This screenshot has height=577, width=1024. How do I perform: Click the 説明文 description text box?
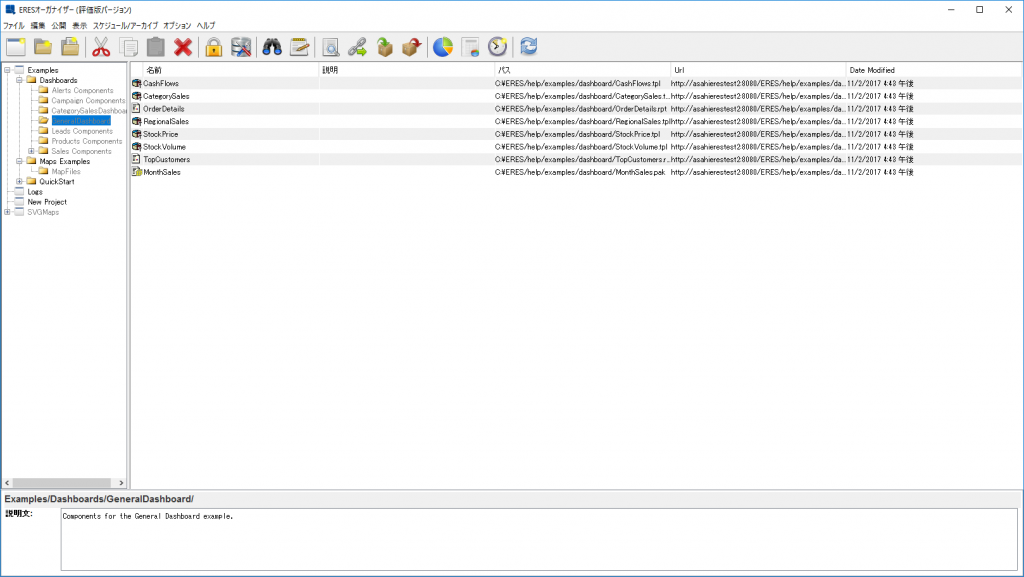pos(538,539)
